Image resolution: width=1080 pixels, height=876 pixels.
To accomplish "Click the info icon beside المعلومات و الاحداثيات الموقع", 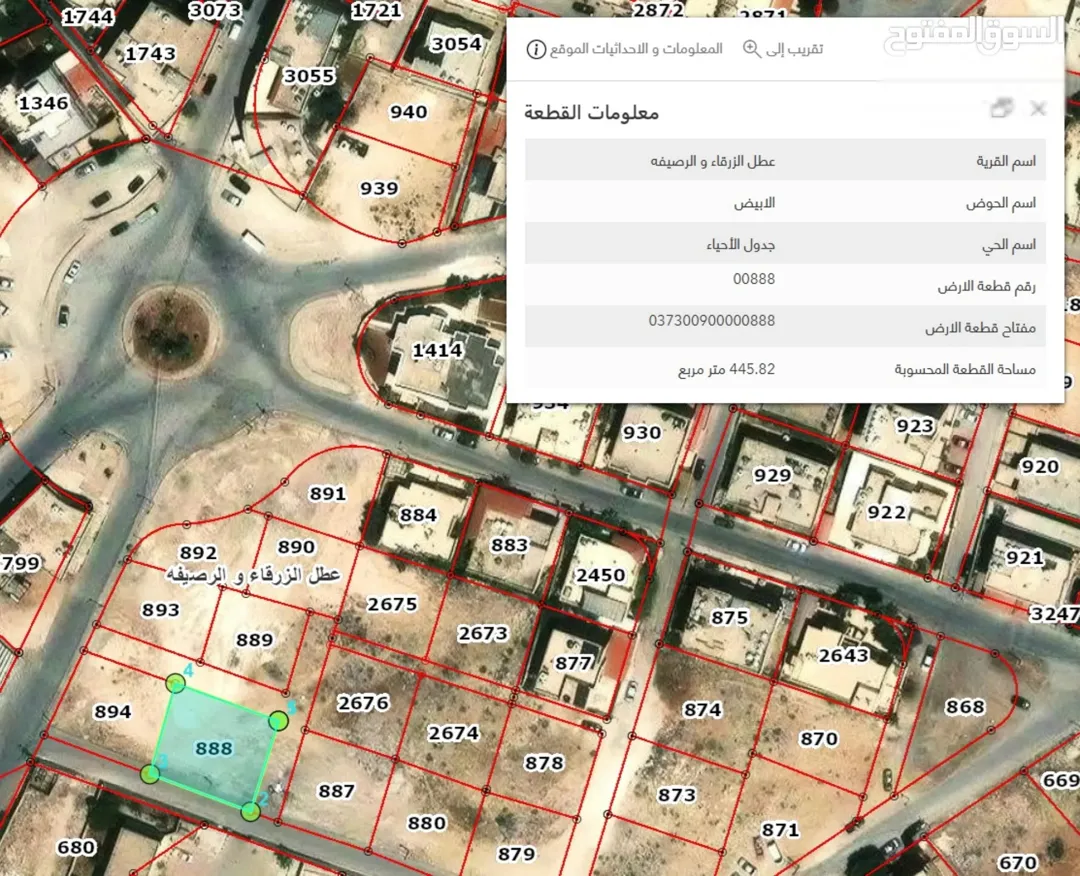I will pos(536,49).
